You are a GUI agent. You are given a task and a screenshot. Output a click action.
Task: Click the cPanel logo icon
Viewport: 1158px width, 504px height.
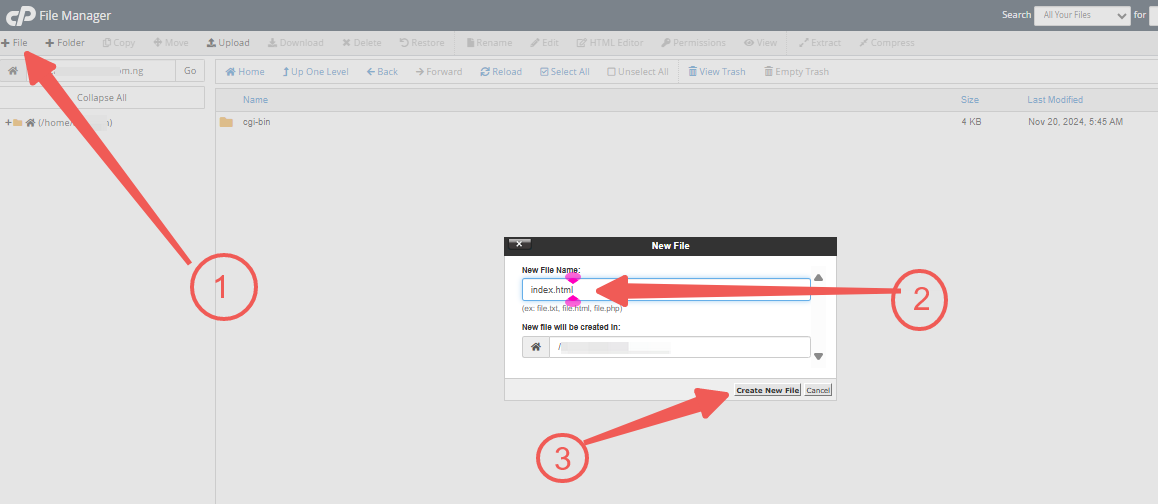coord(21,15)
